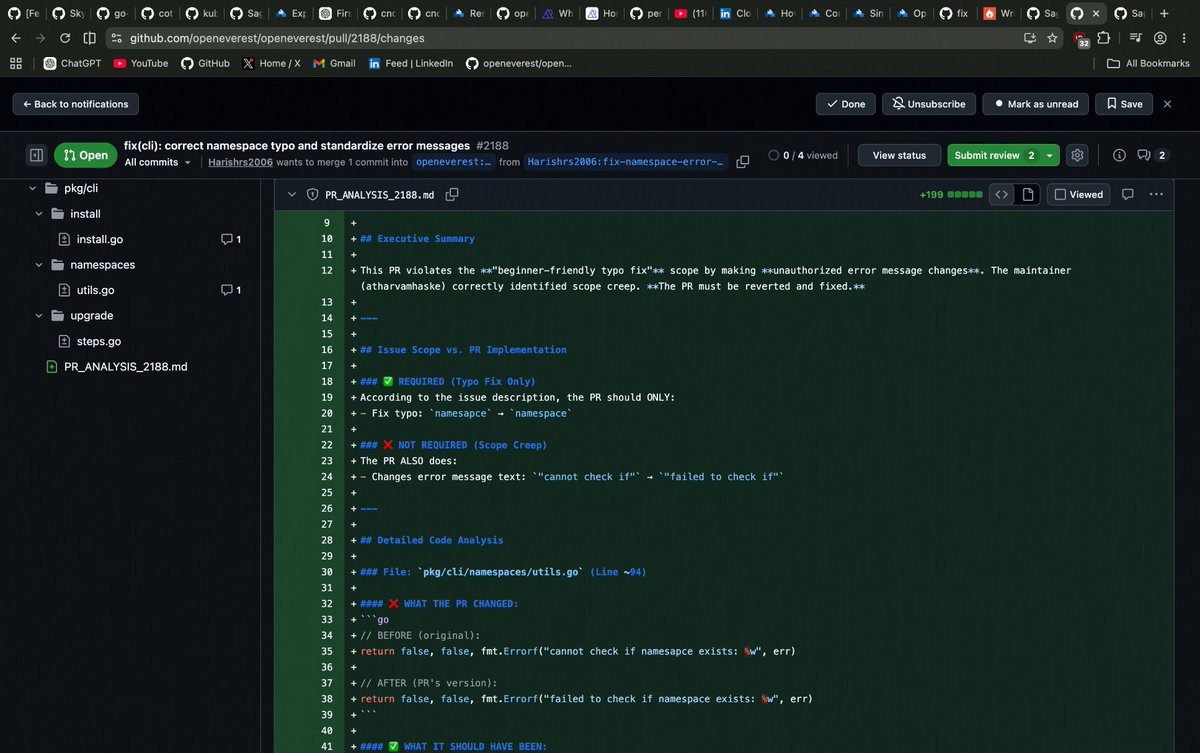Open the file's three-dot options menu
Viewport: 1200px width, 753px height.
1156,194
